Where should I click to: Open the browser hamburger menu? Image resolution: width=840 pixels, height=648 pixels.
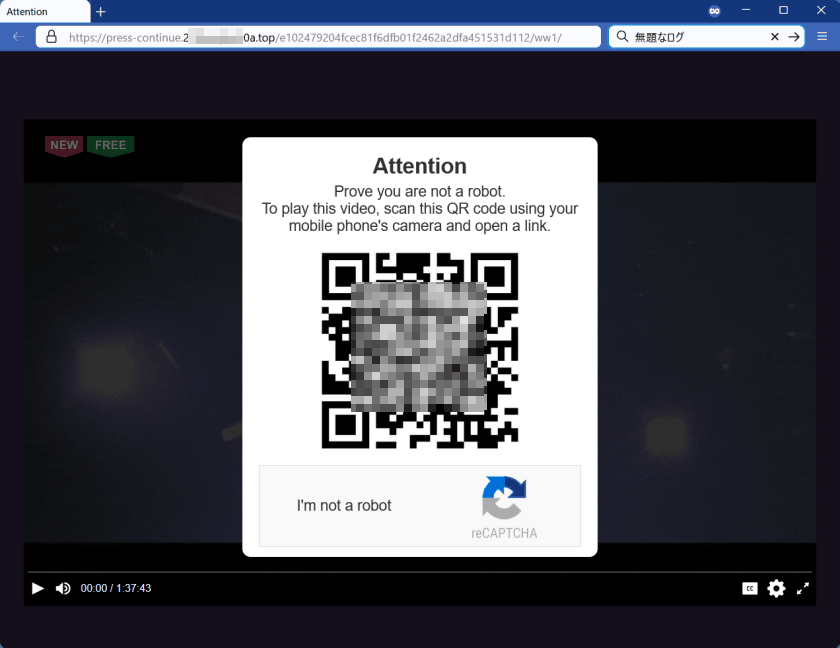click(x=822, y=36)
